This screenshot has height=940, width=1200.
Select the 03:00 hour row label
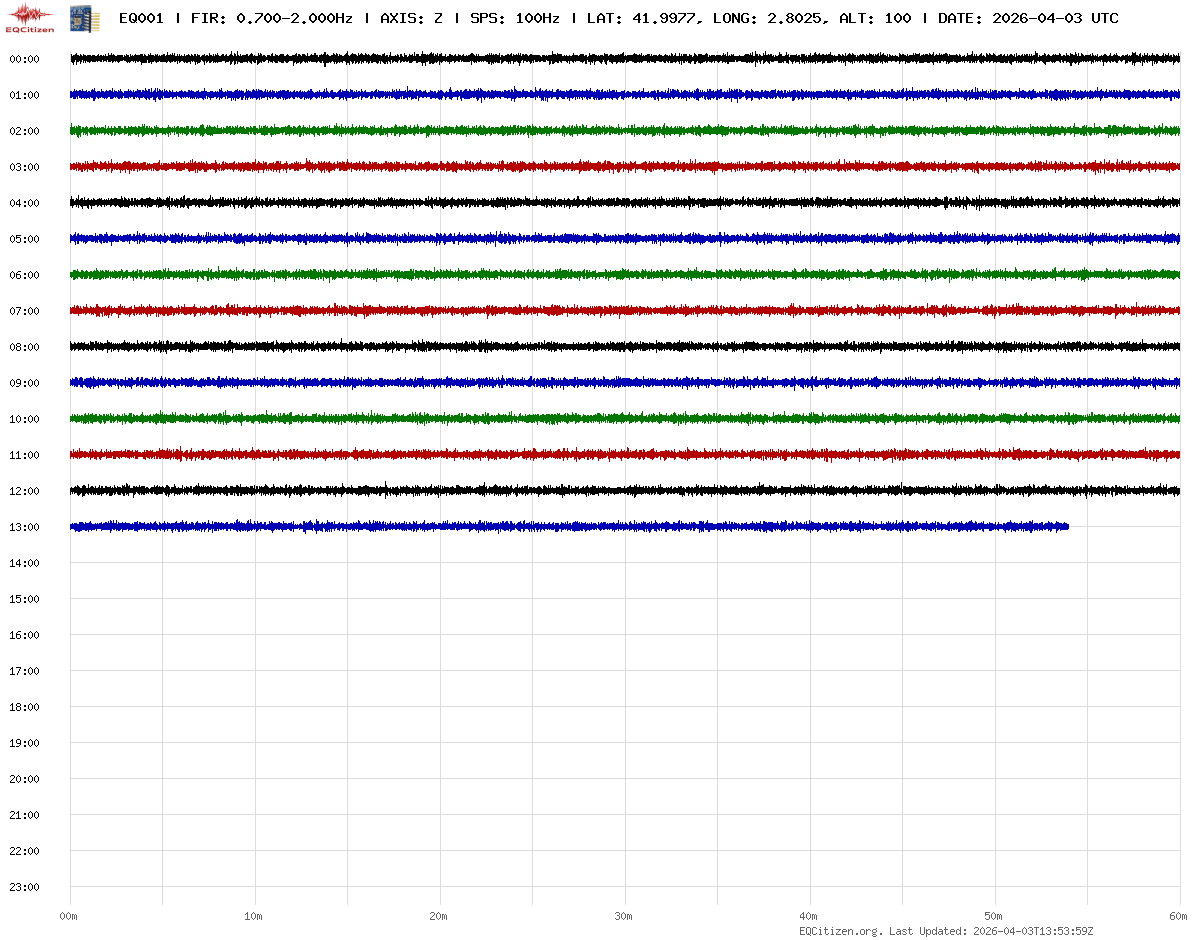pos(24,167)
